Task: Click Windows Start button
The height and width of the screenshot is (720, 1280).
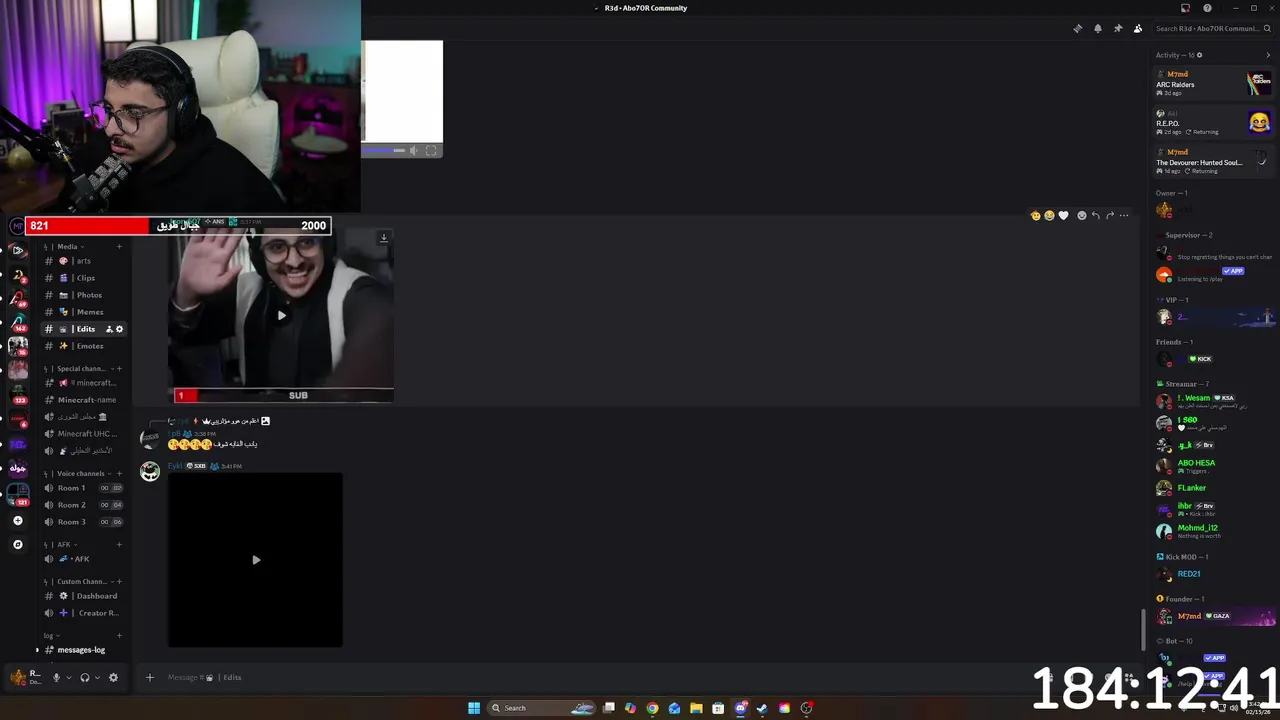Action: 474,708
